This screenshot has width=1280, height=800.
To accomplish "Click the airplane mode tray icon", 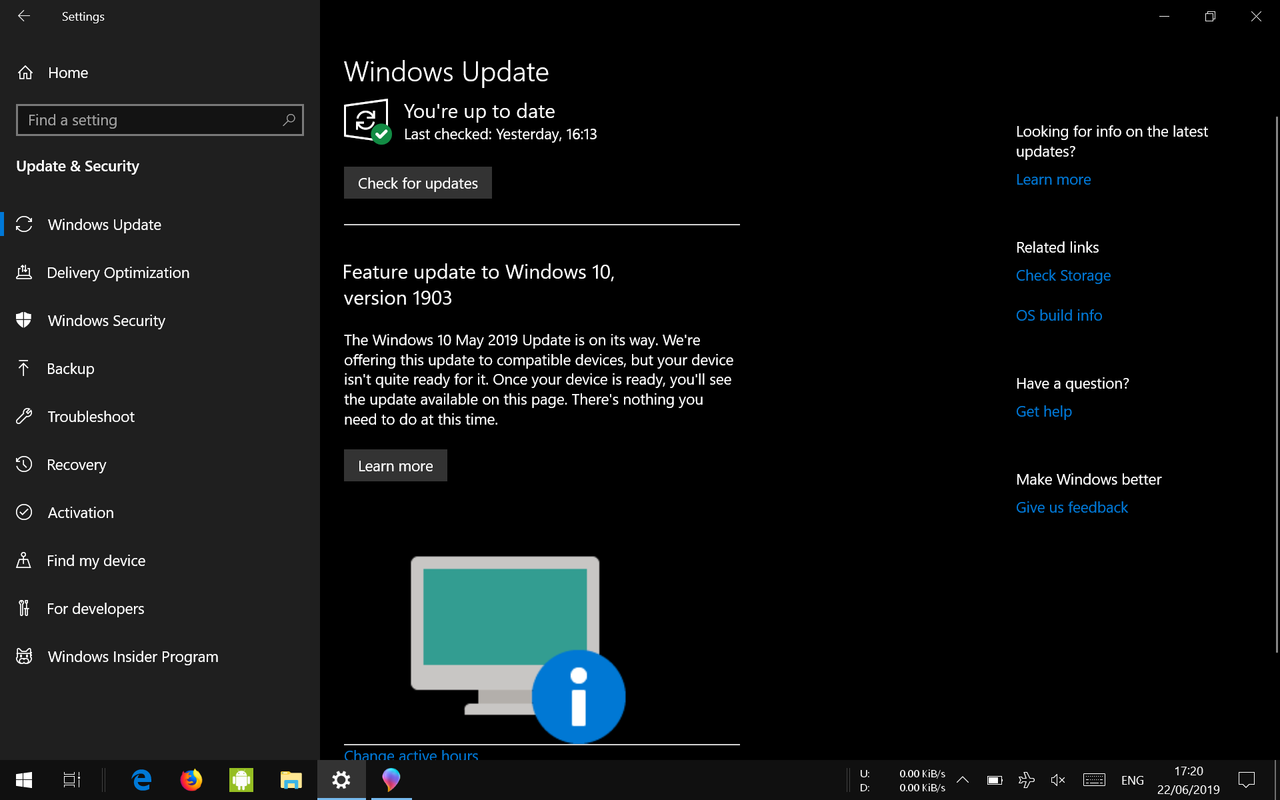I will [x=1026, y=780].
